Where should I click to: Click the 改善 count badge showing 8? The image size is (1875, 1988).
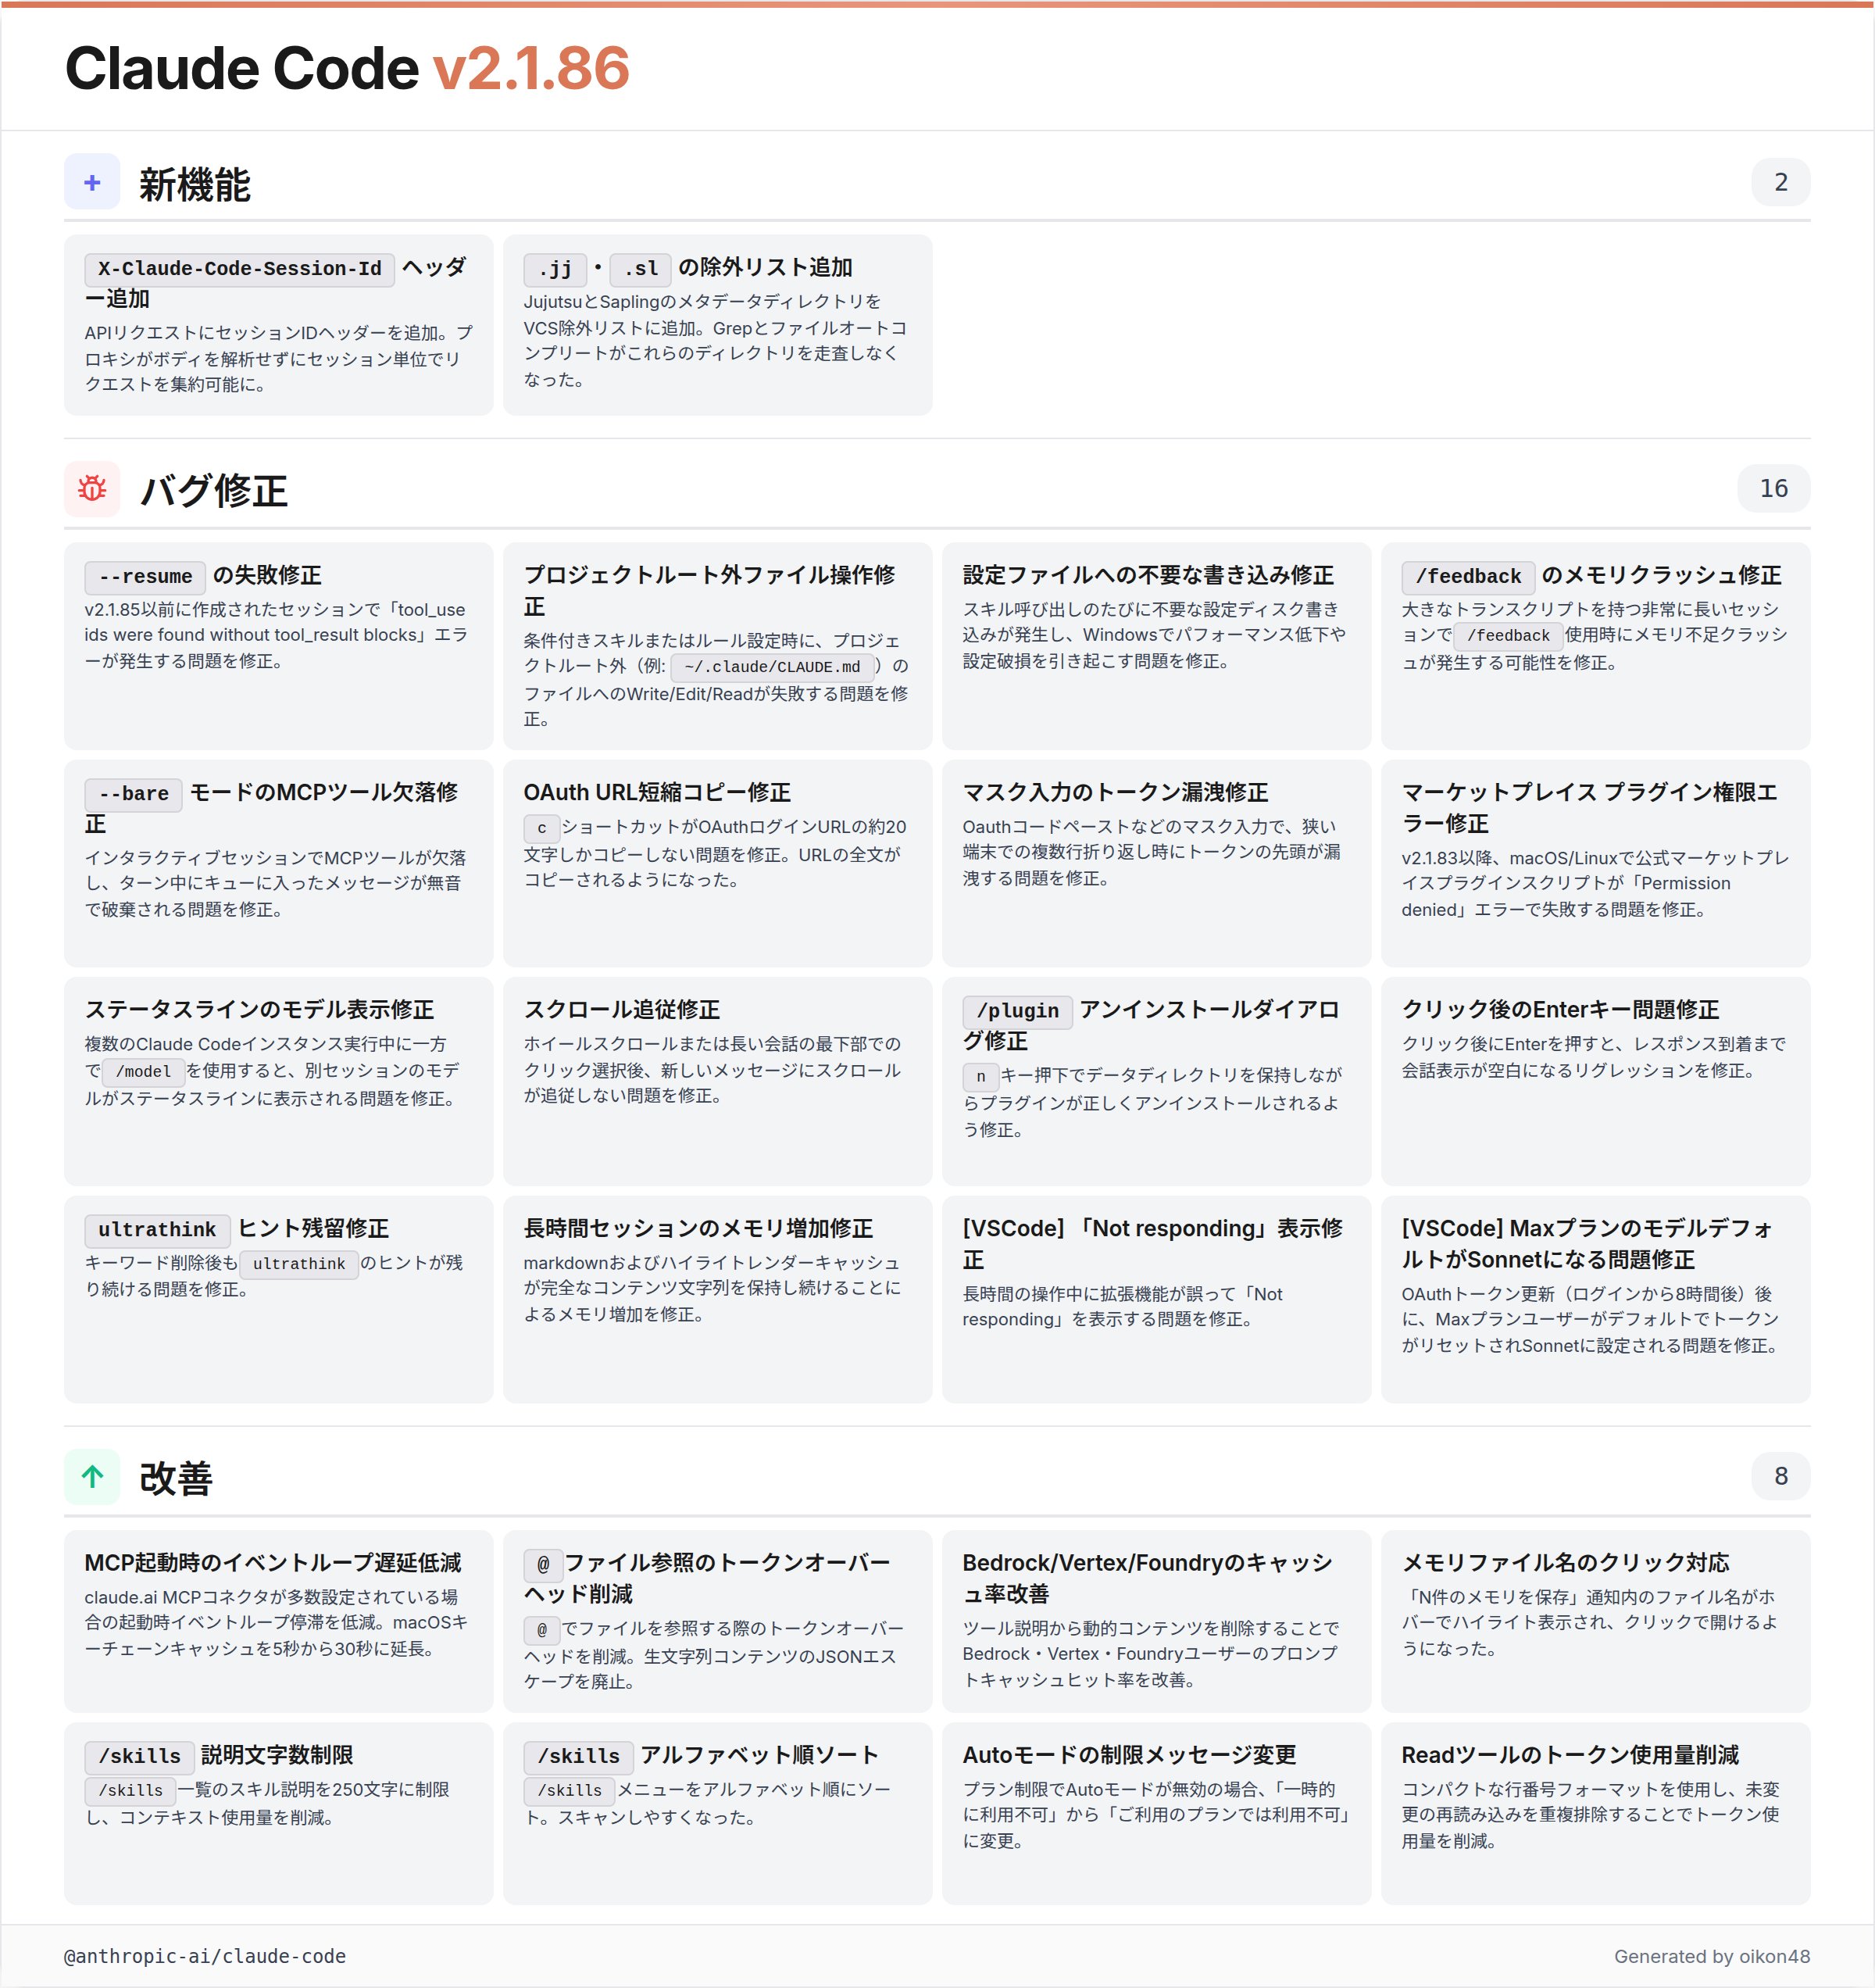(1780, 1476)
